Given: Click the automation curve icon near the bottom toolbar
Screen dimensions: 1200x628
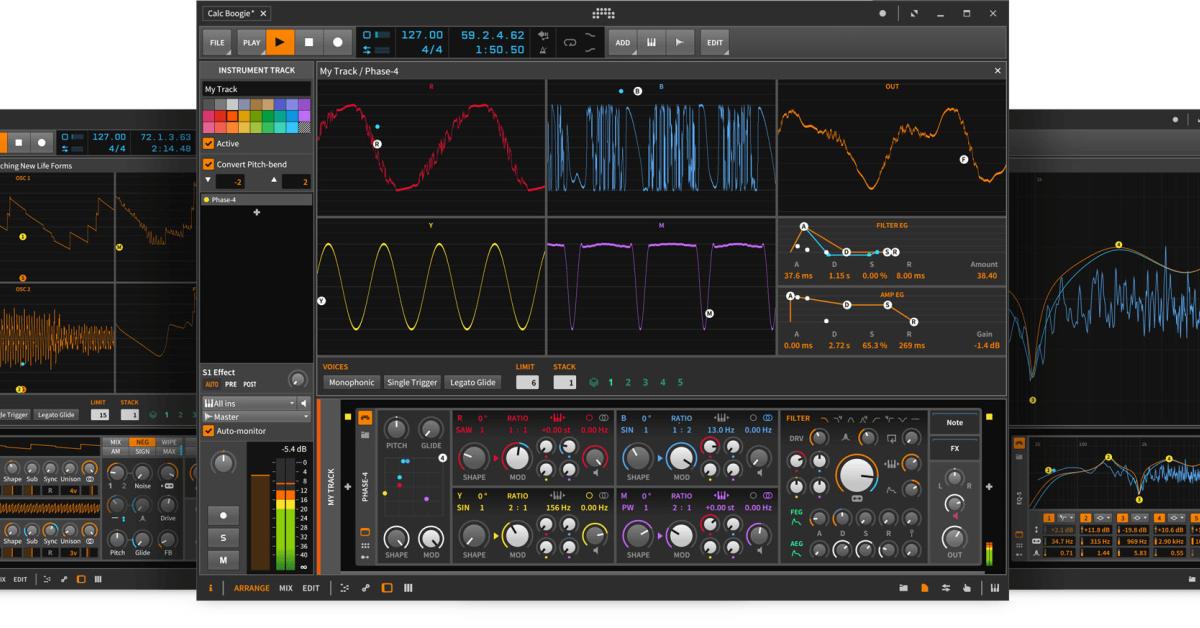Looking at the screenshot, I should 345,588.
